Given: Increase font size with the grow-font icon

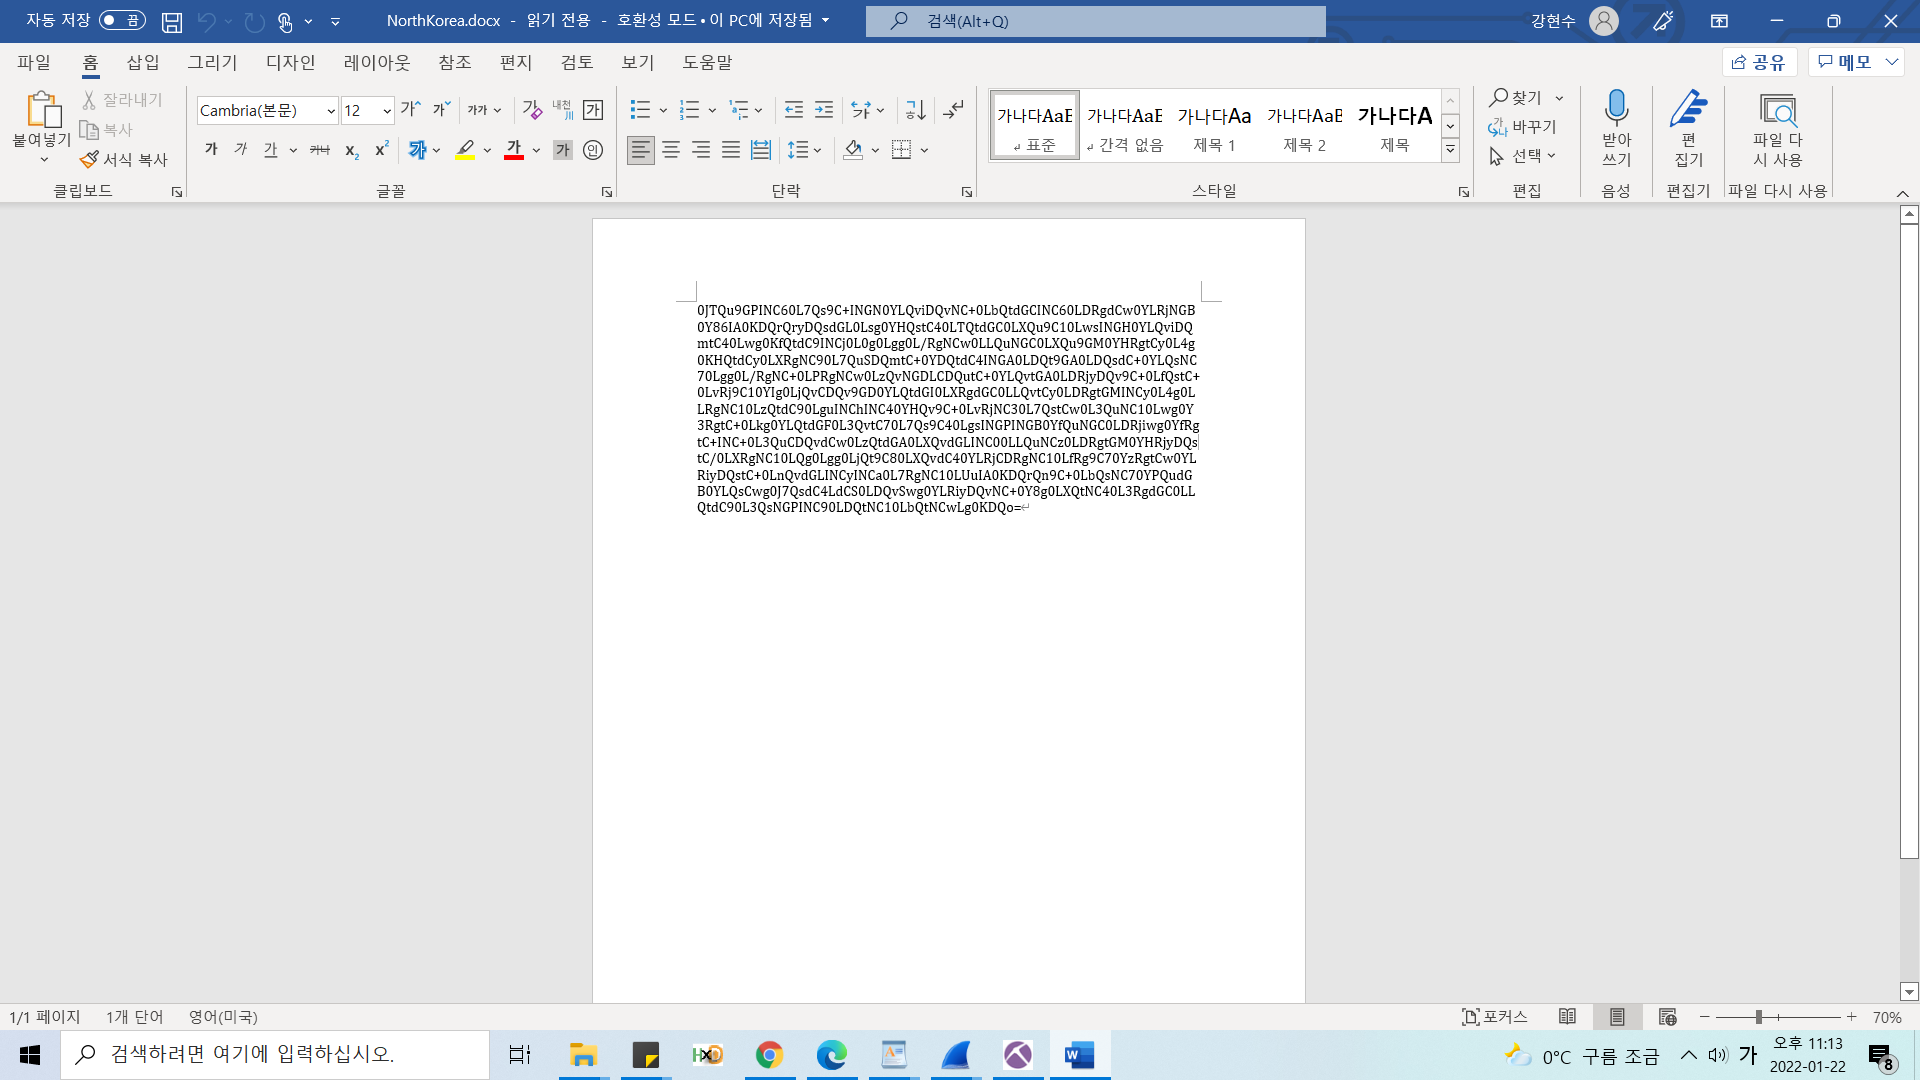Looking at the screenshot, I should [411, 110].
